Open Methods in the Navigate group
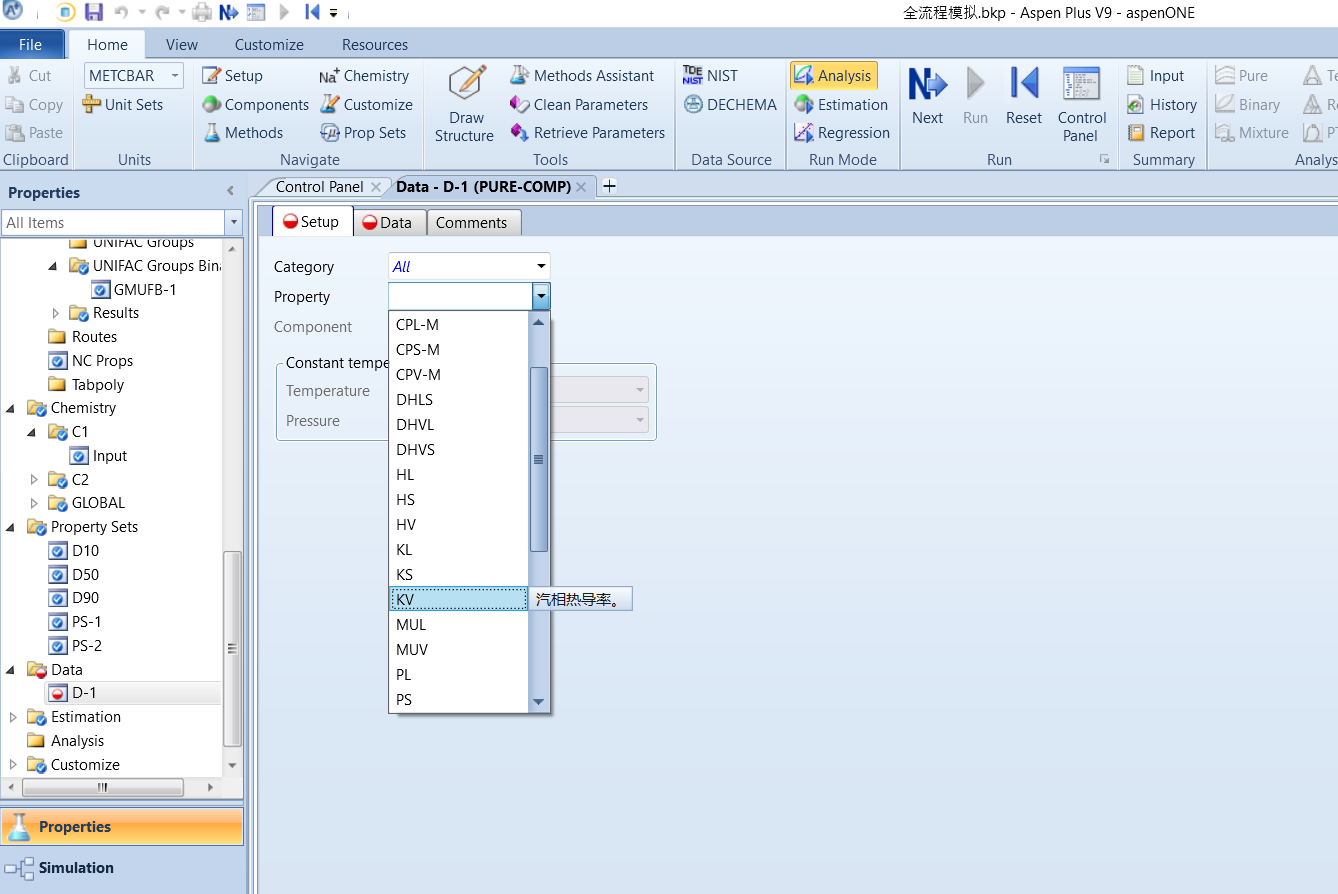1338x894 pixels. 243,133
